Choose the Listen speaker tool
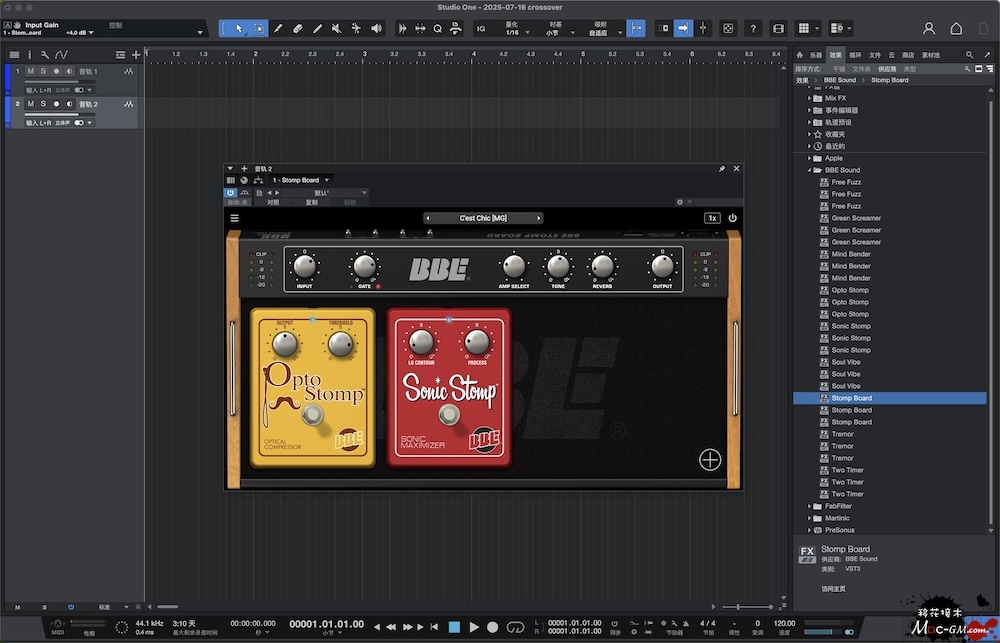 click(376, 28)
